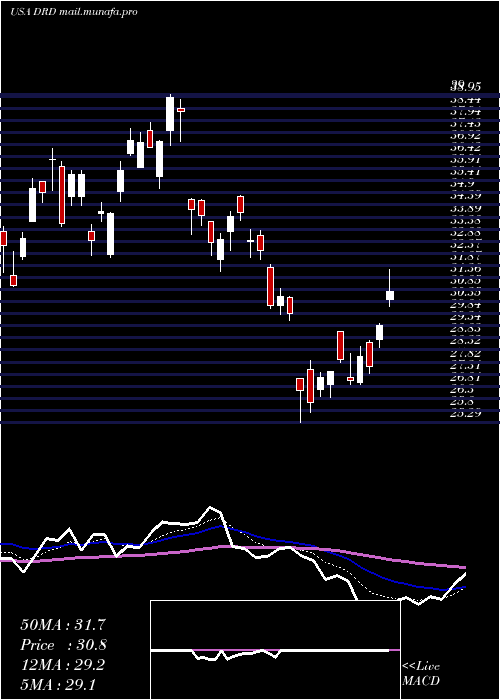The width and height of the screenshot is (500, 700).
Task: Click the '<<Live MACD' label
Action: point(421,674)
